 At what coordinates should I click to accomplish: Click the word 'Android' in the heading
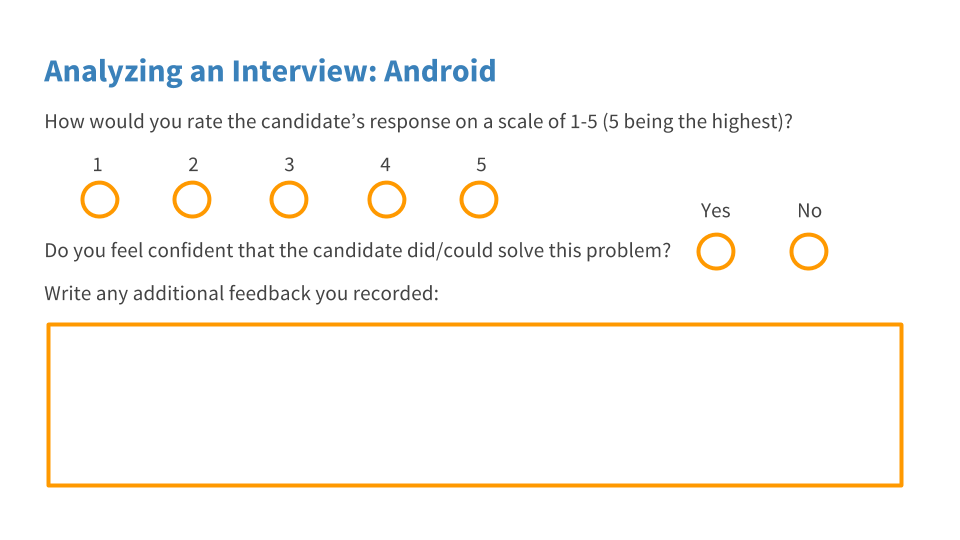point(440,72)
